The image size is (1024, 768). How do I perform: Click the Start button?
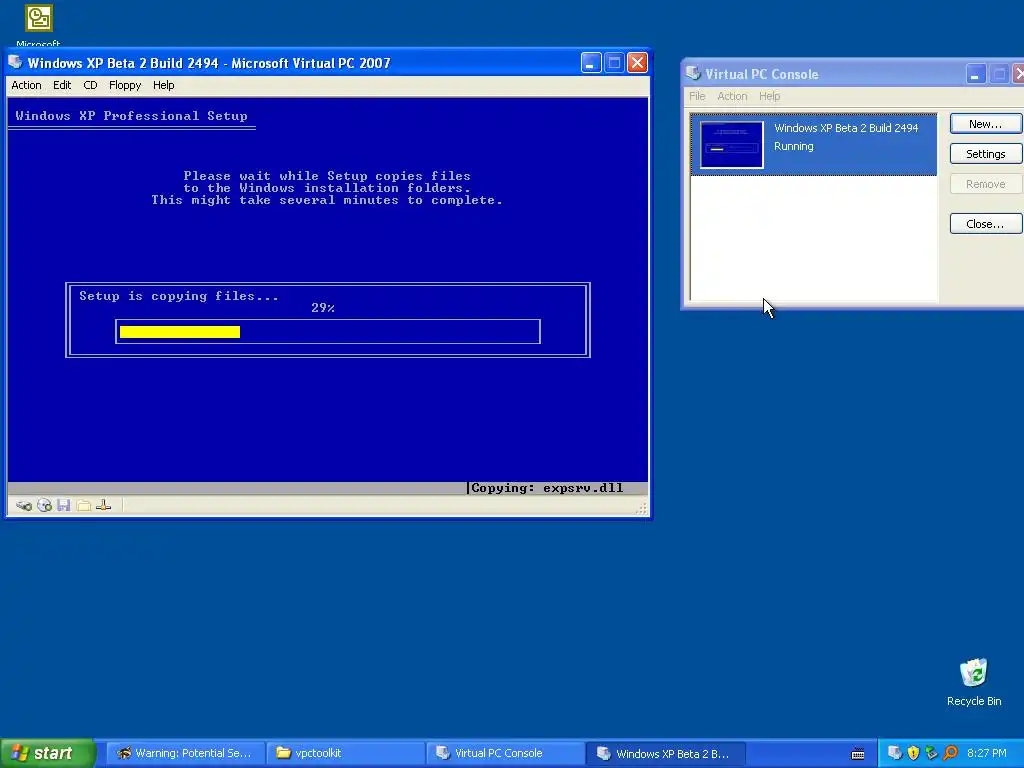(47, 753)
